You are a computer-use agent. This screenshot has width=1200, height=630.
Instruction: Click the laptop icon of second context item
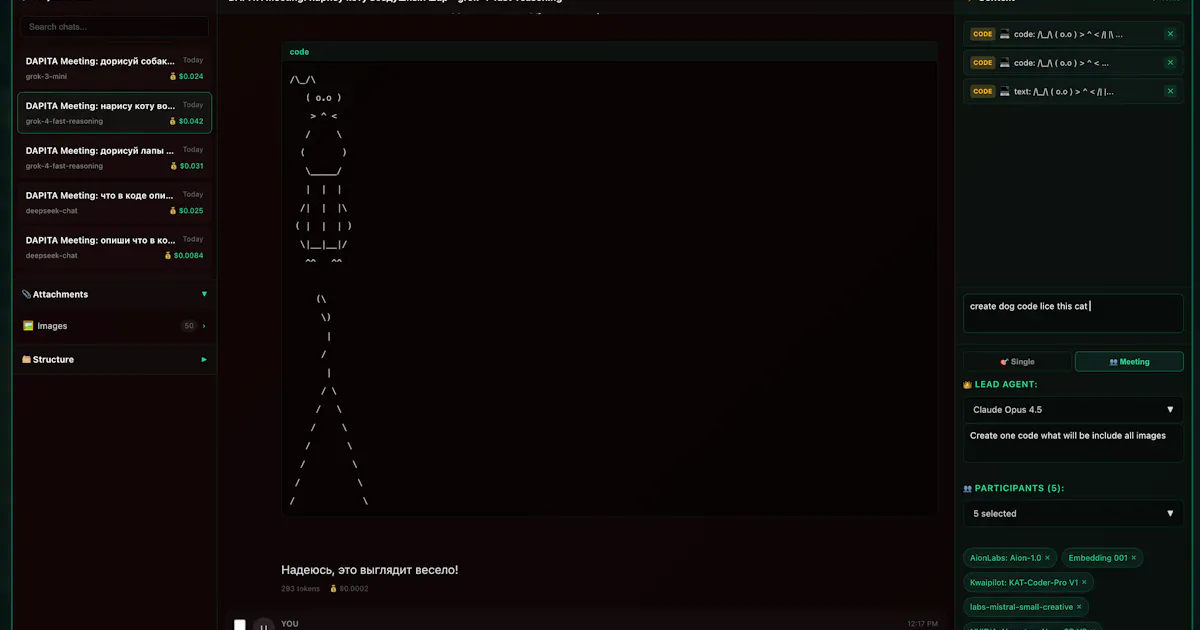click(1004, 62)
